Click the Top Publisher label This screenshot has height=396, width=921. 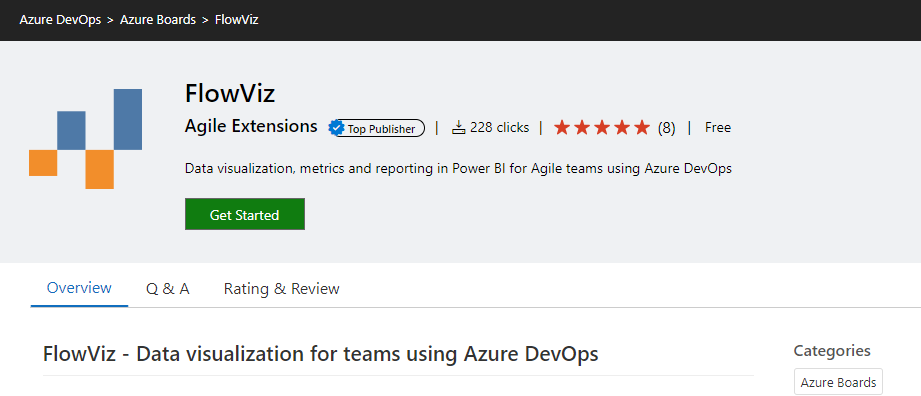[381, 129]
